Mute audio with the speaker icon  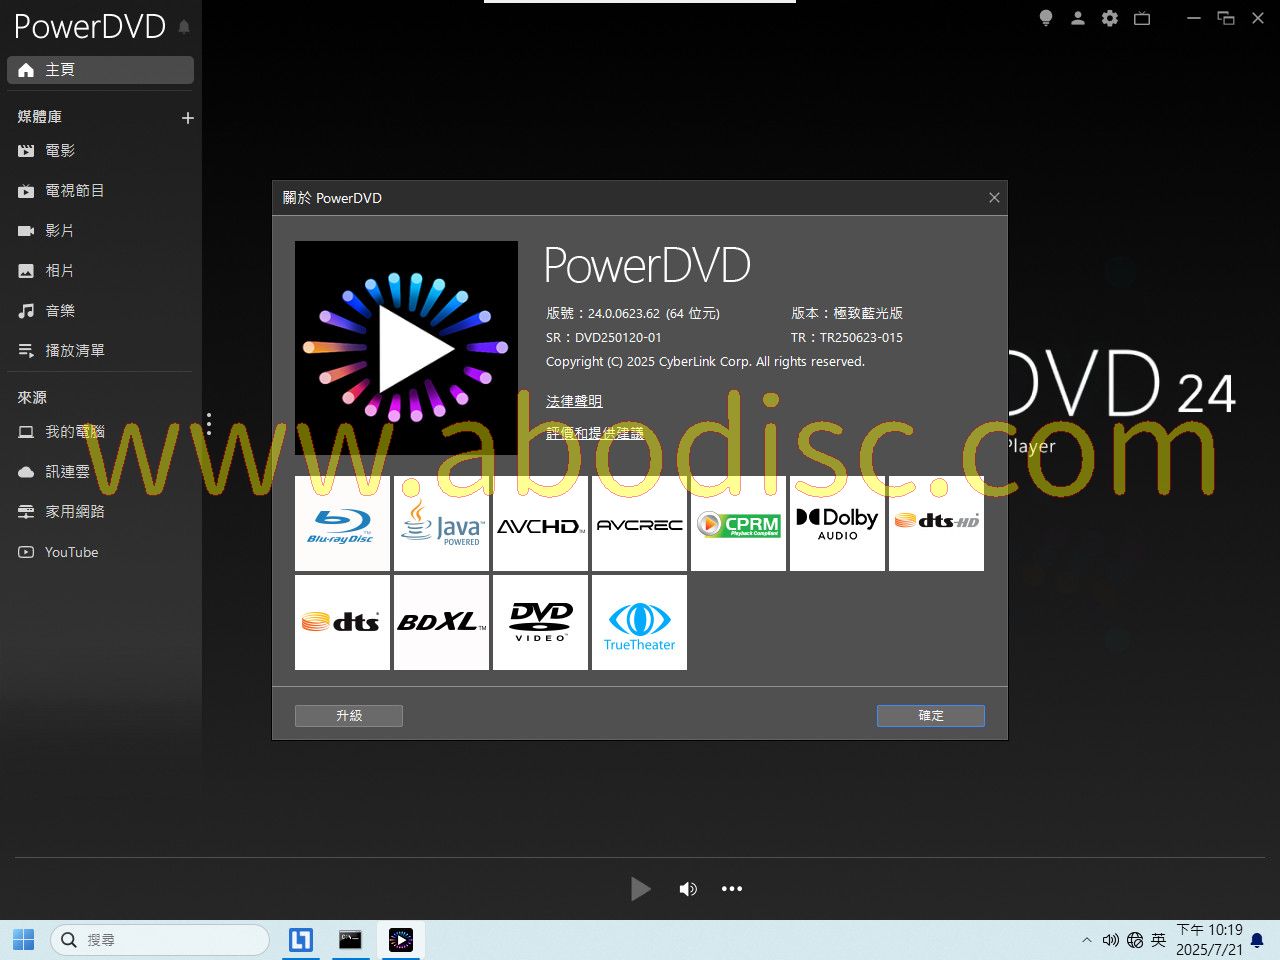(x=688, y=889)
